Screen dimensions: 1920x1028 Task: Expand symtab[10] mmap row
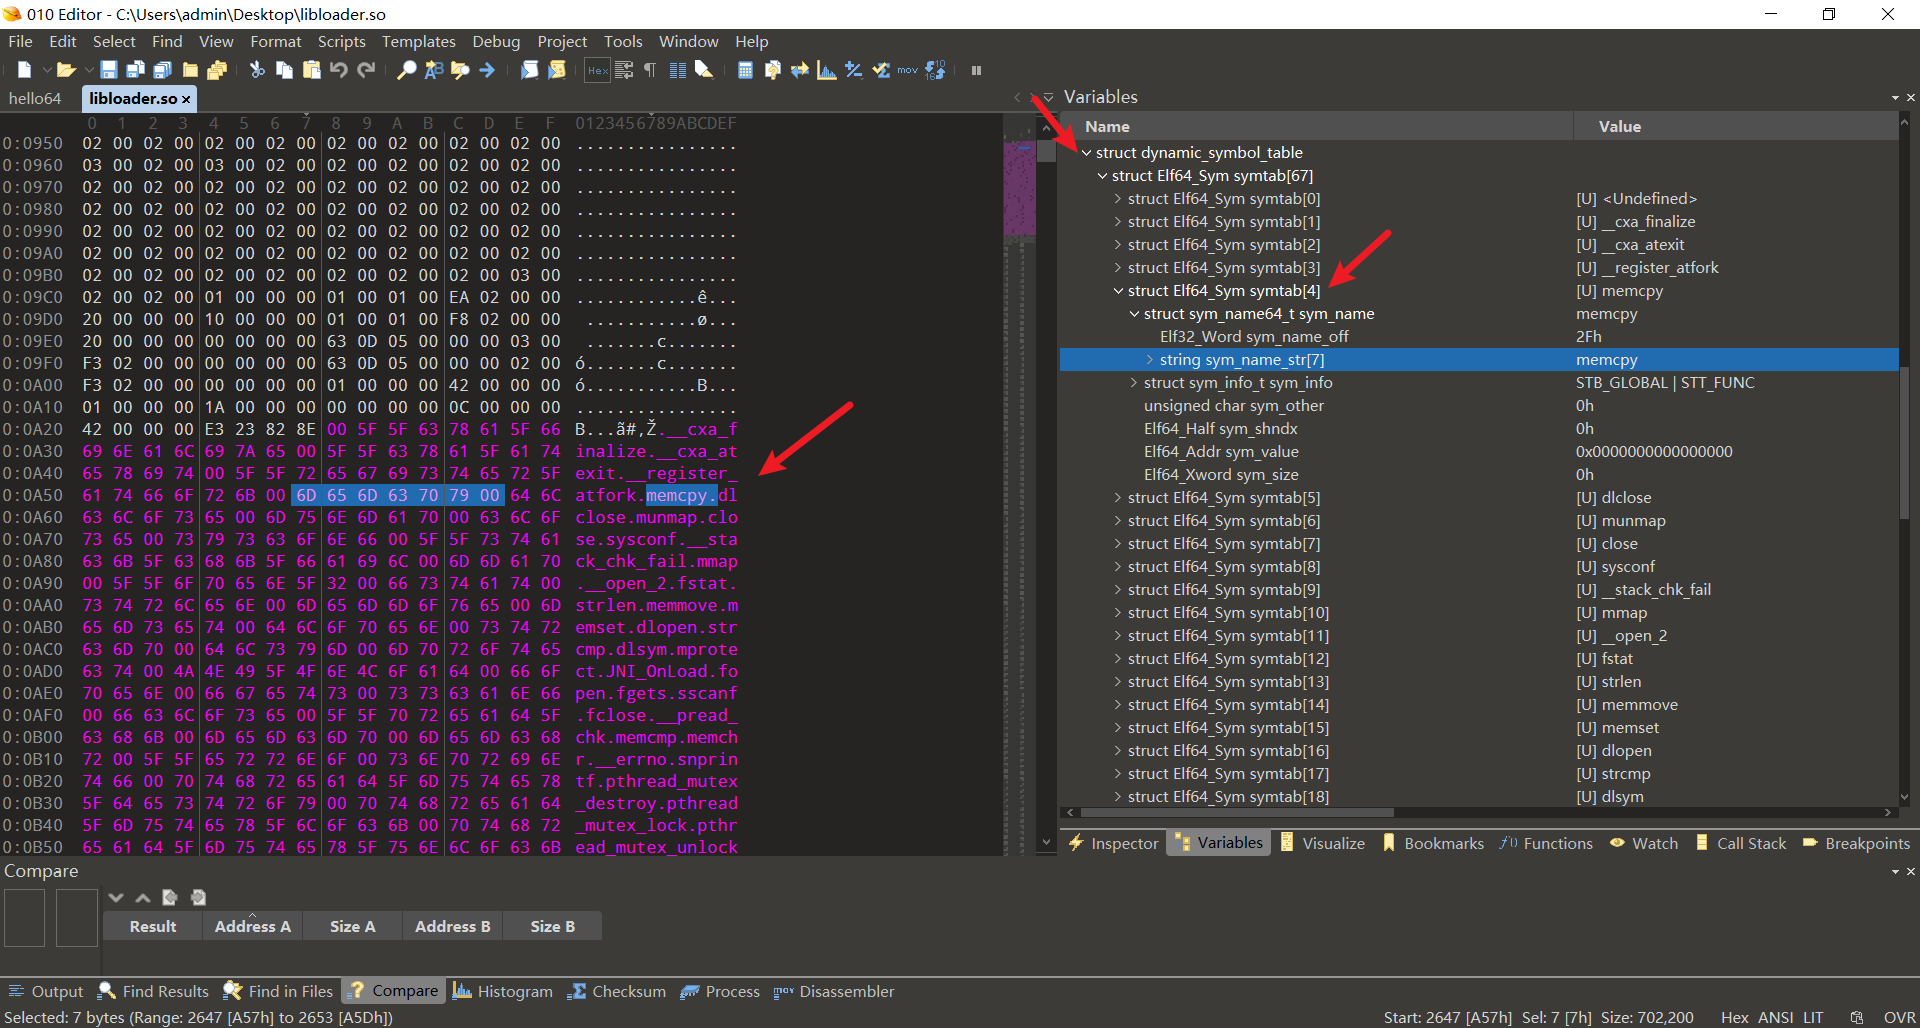coord(1118,613)
